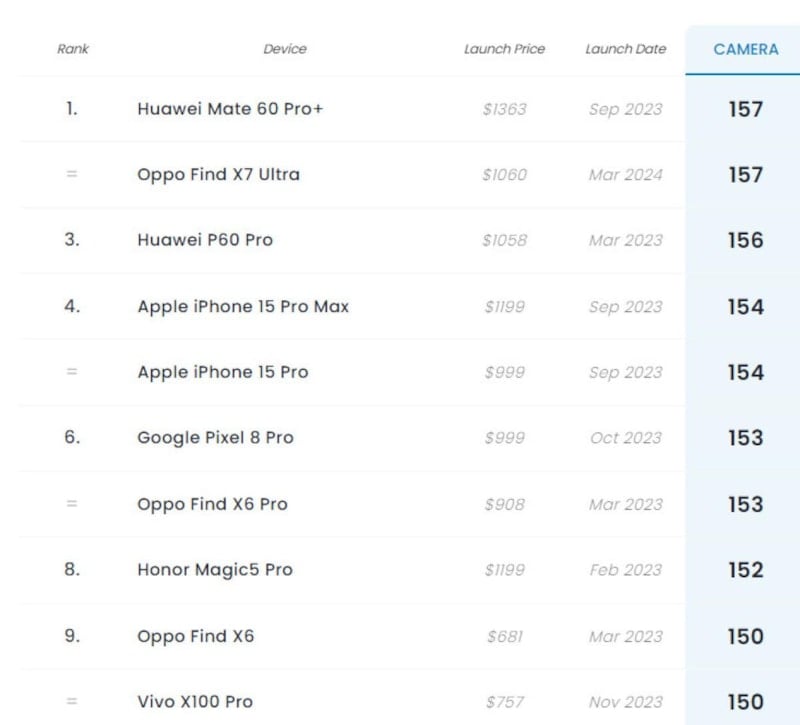Click camera score 152 for Honor Magic5 Pro
This screenshot has width=800, height=725.
point(745,570)
